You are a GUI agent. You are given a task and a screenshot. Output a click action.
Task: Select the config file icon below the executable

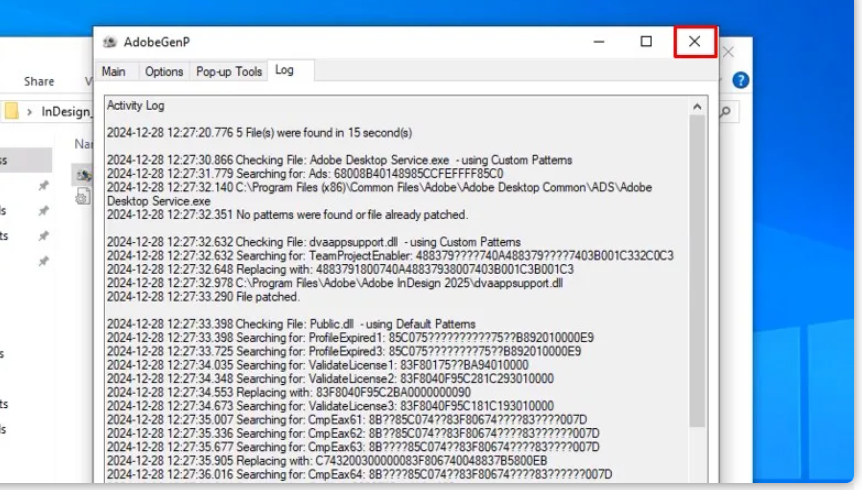pos(83,197)
